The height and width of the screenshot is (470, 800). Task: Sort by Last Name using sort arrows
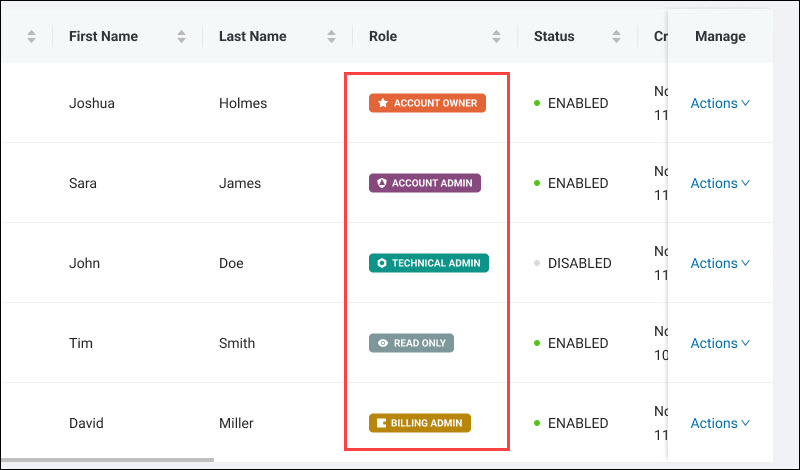[331, 36]
